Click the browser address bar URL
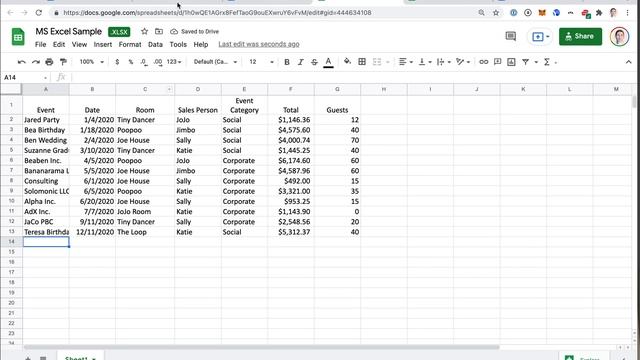 218,13
